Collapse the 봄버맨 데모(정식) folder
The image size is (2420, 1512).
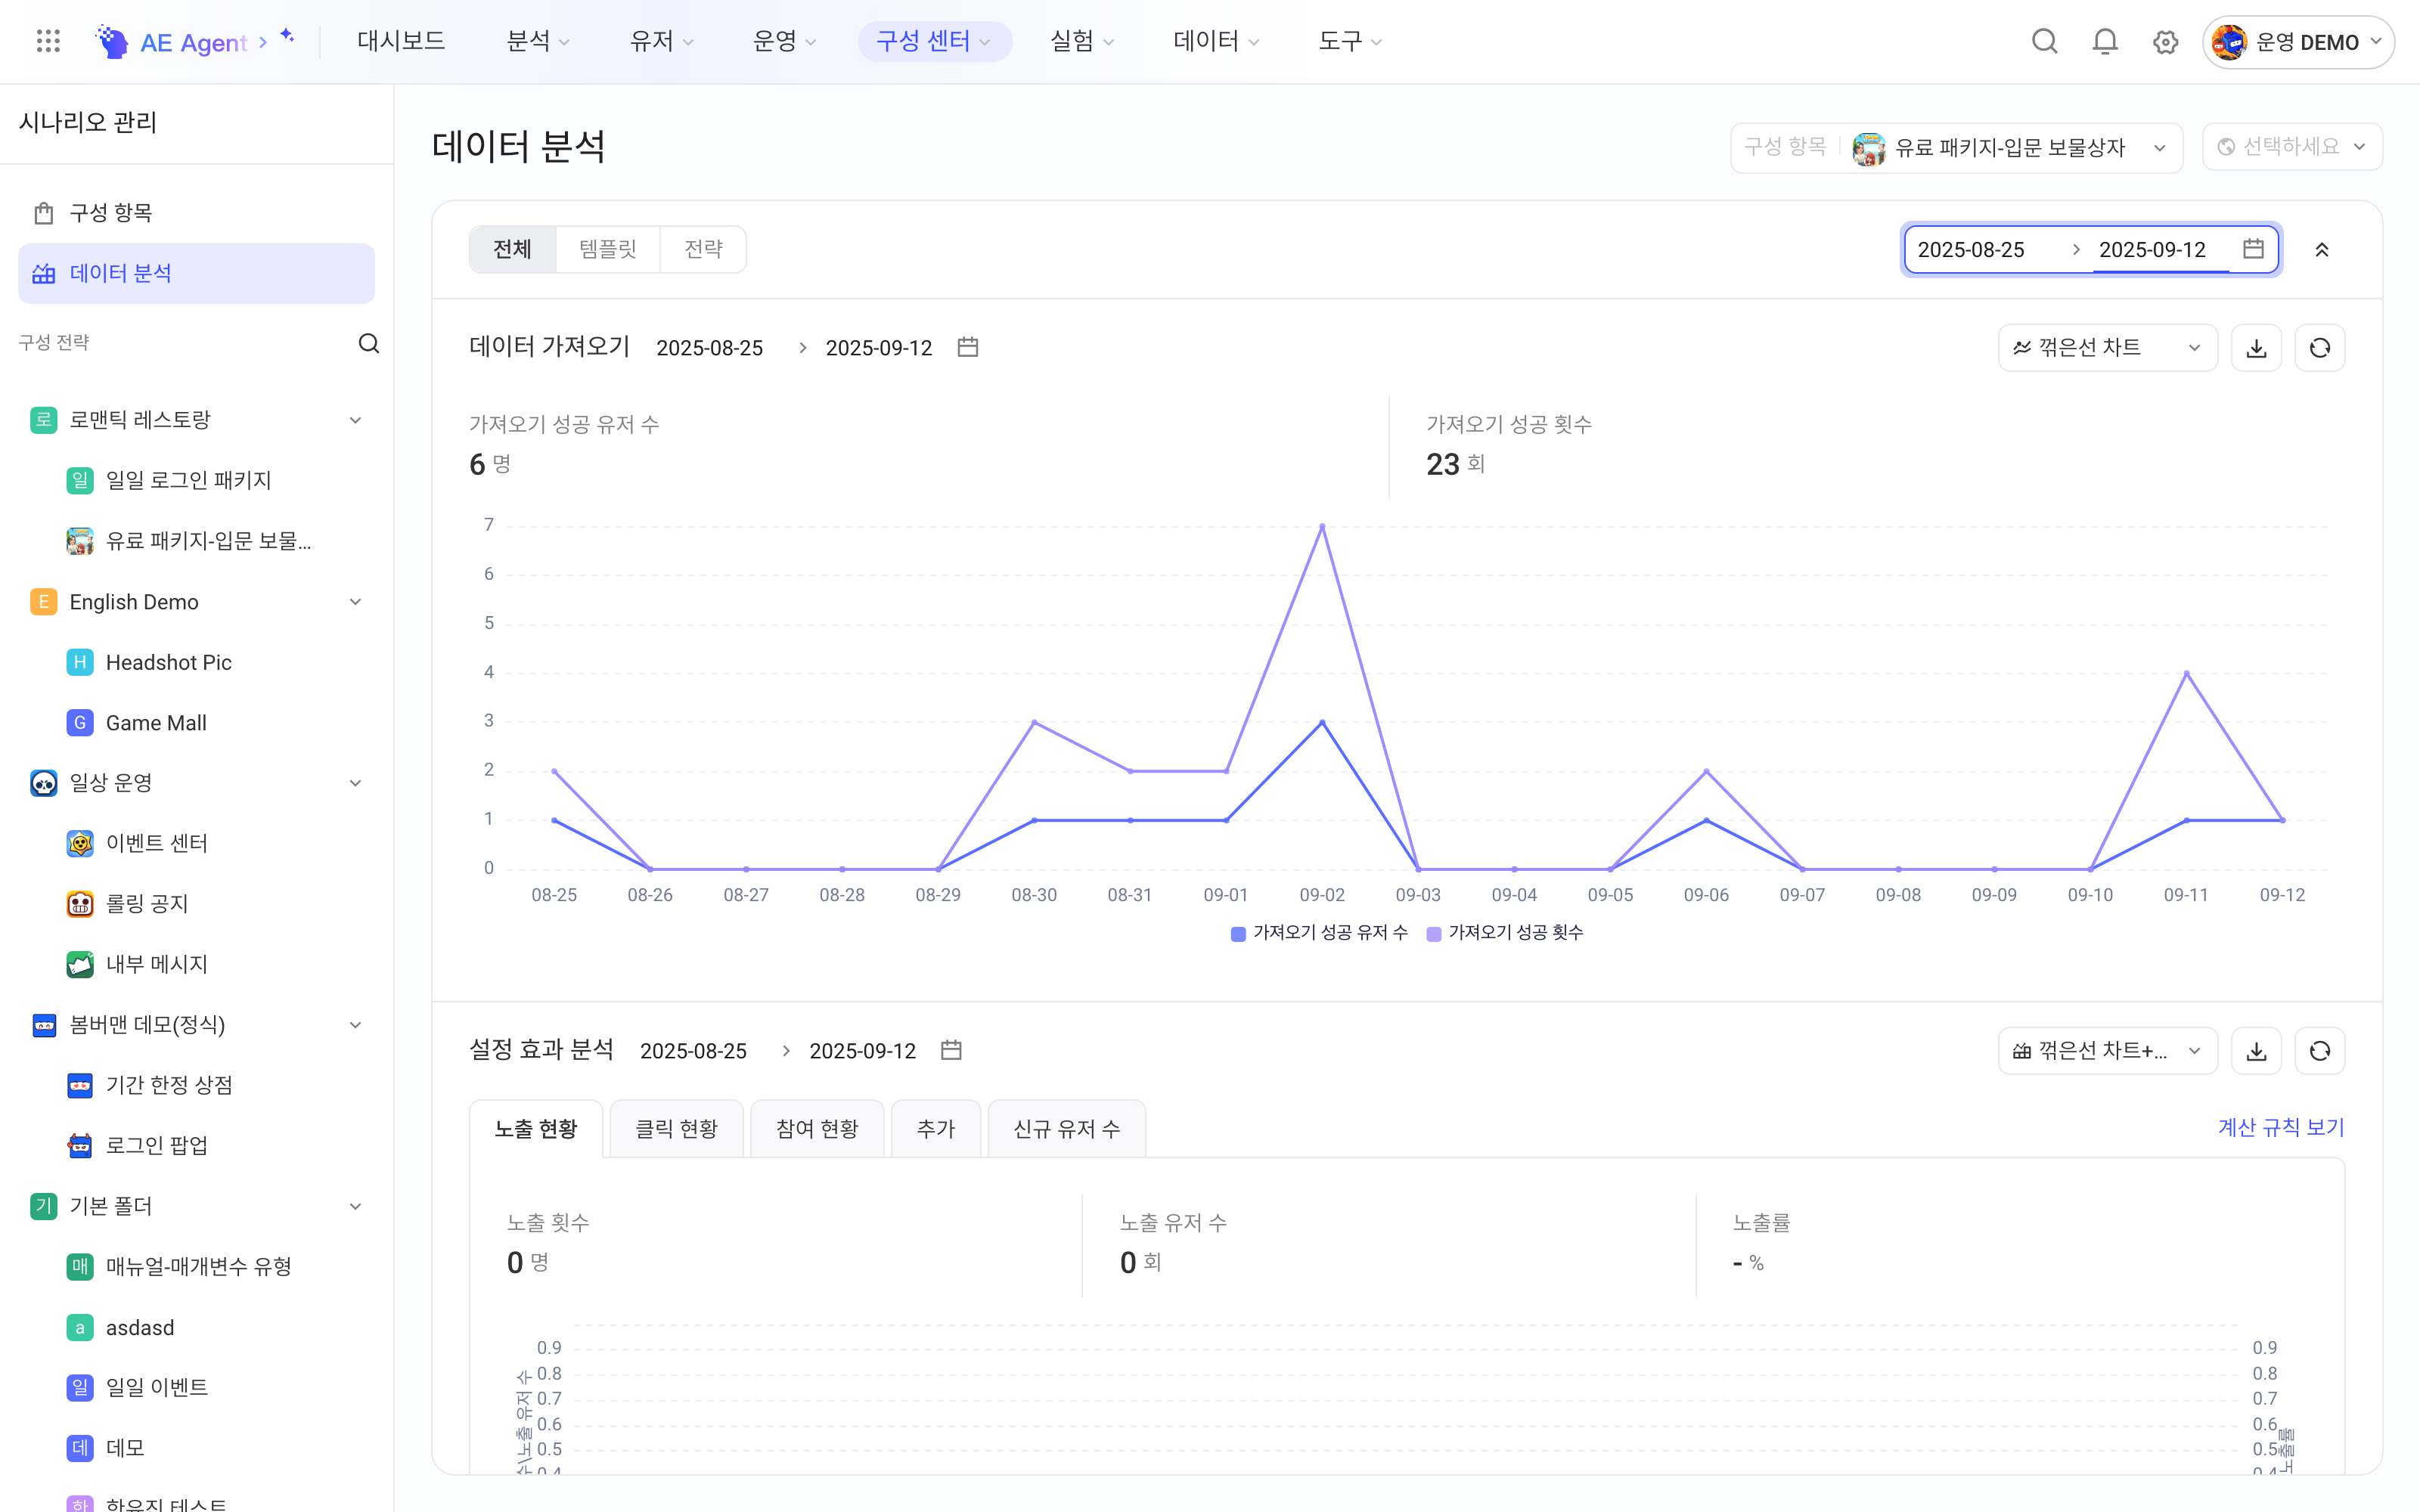point(355,1025)
